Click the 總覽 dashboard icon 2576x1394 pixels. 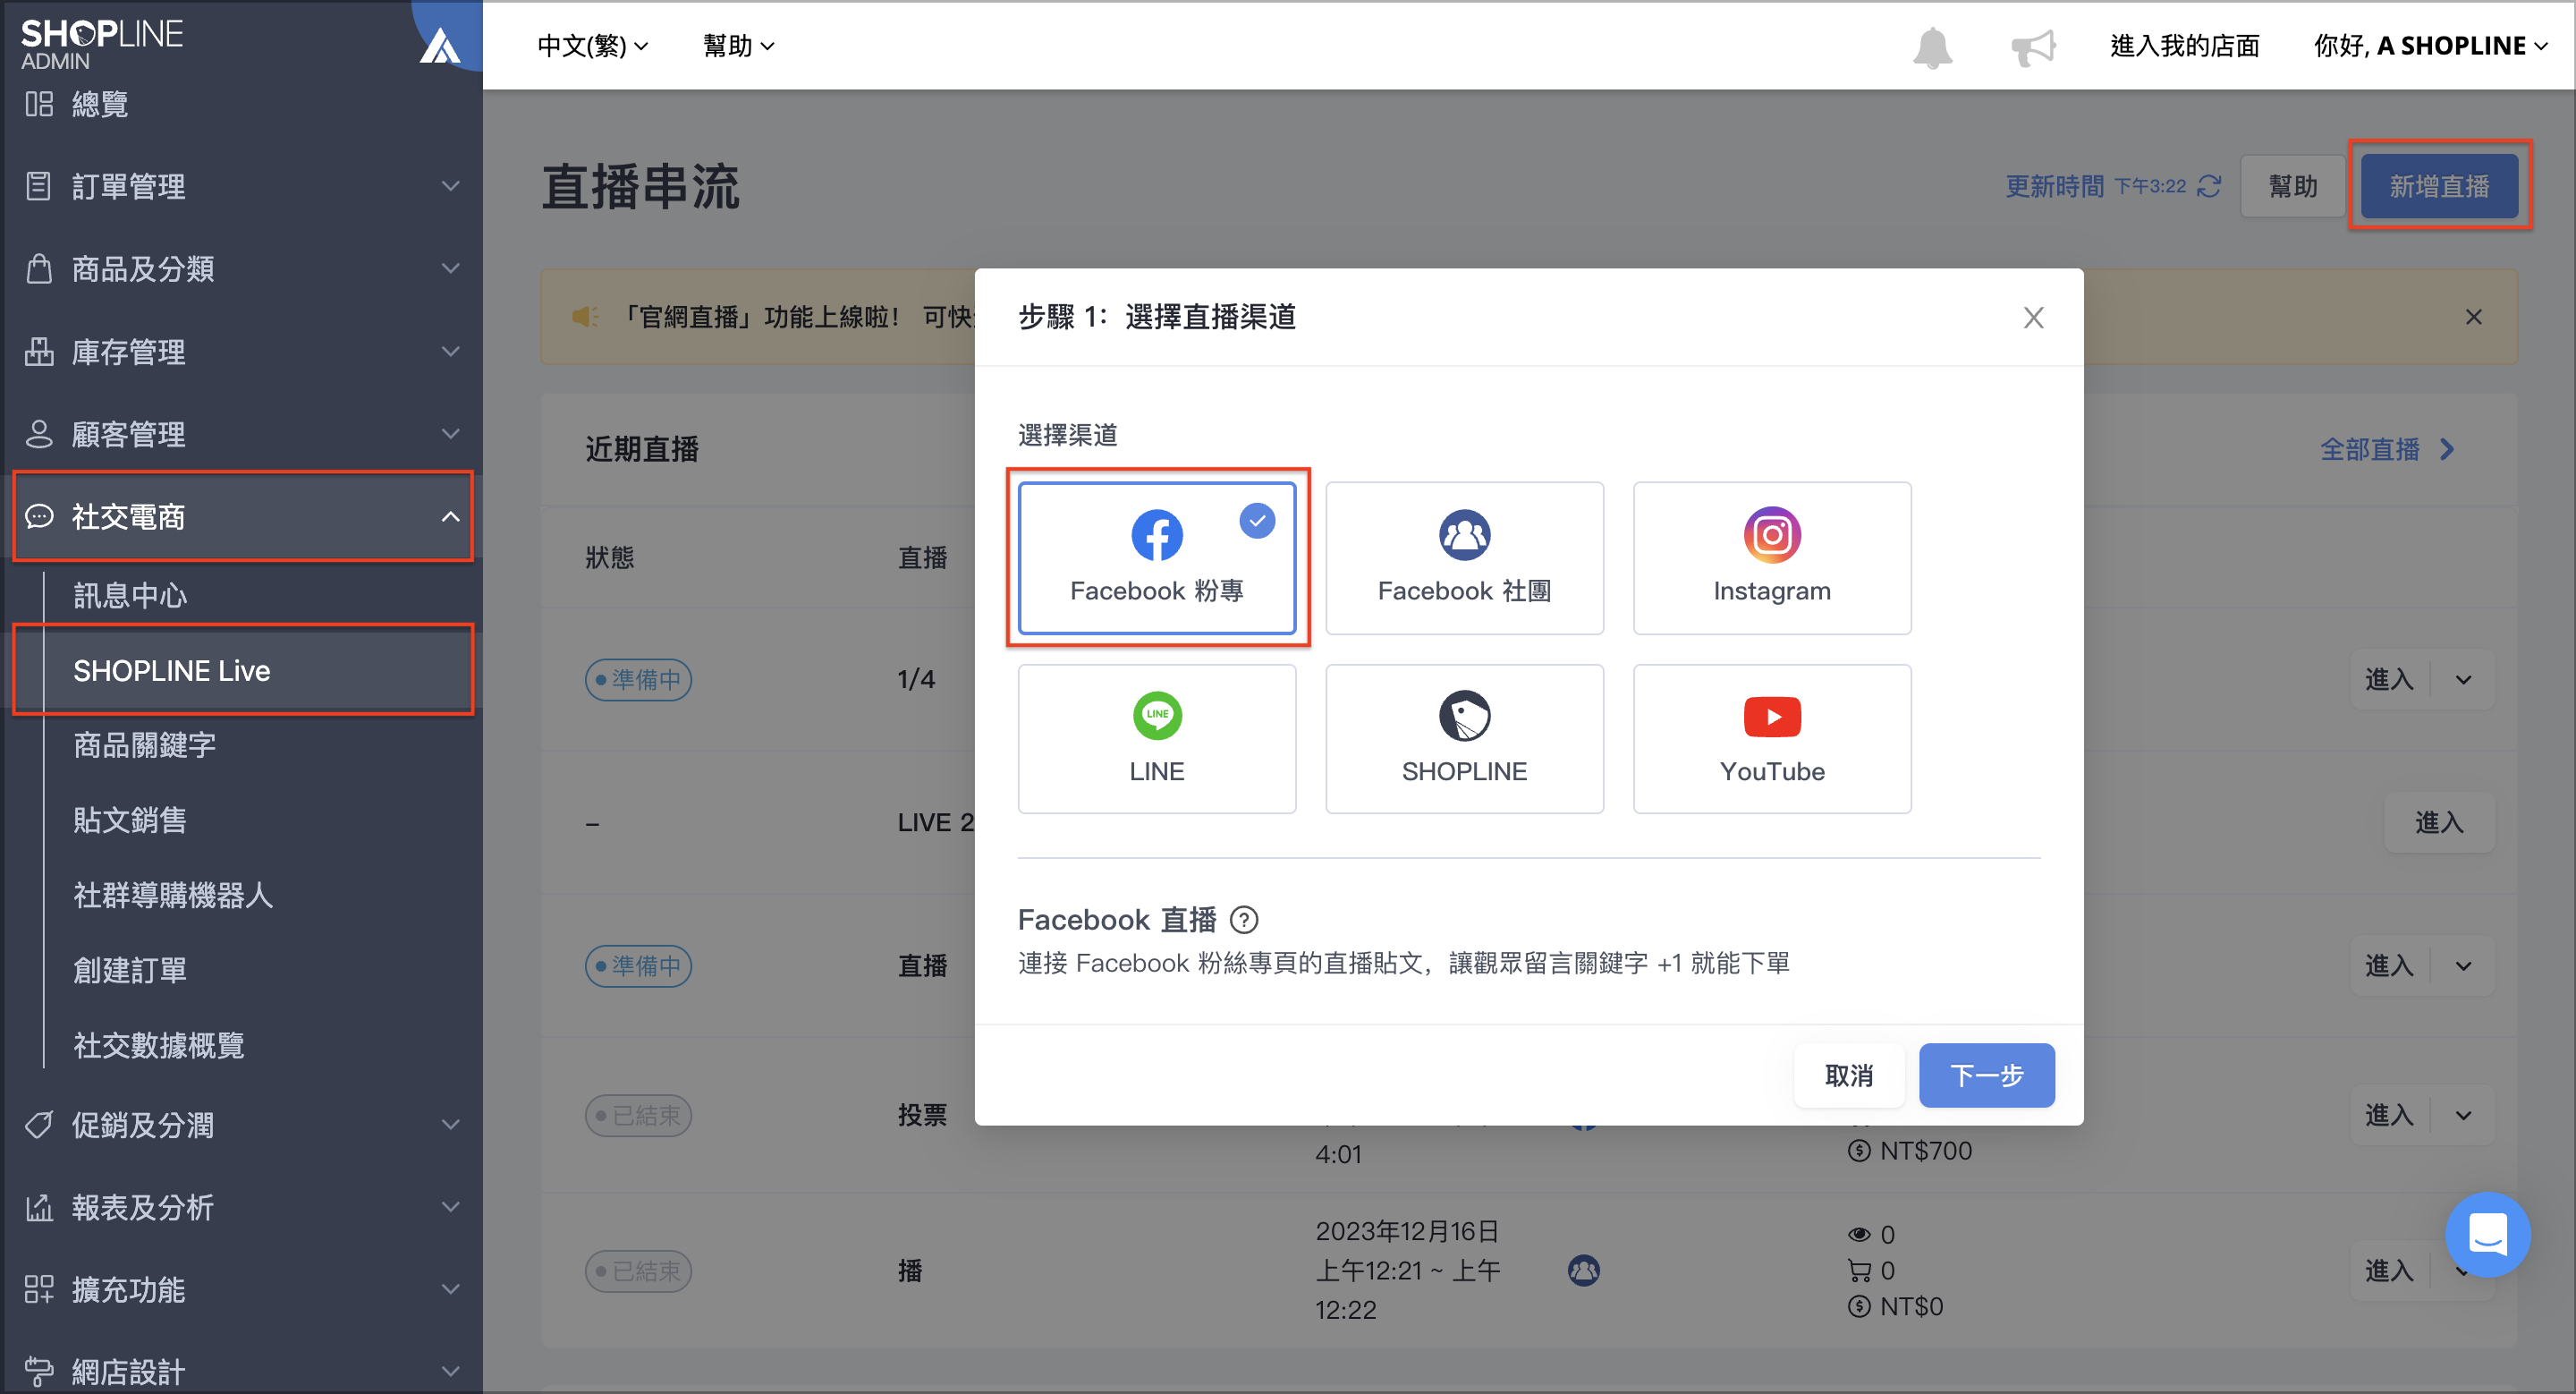coord(38,104)
